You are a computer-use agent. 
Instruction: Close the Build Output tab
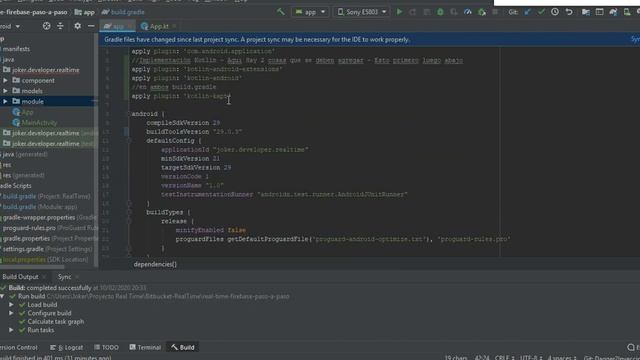tap(44, 277)
